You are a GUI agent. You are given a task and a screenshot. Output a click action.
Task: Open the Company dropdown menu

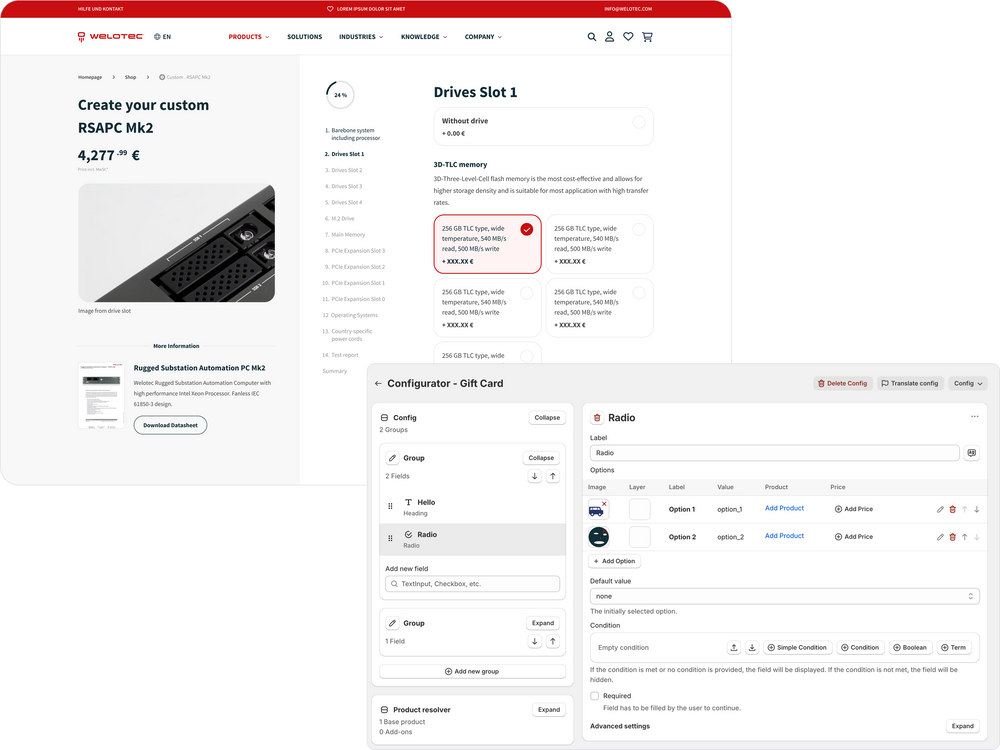coord(483,37)
